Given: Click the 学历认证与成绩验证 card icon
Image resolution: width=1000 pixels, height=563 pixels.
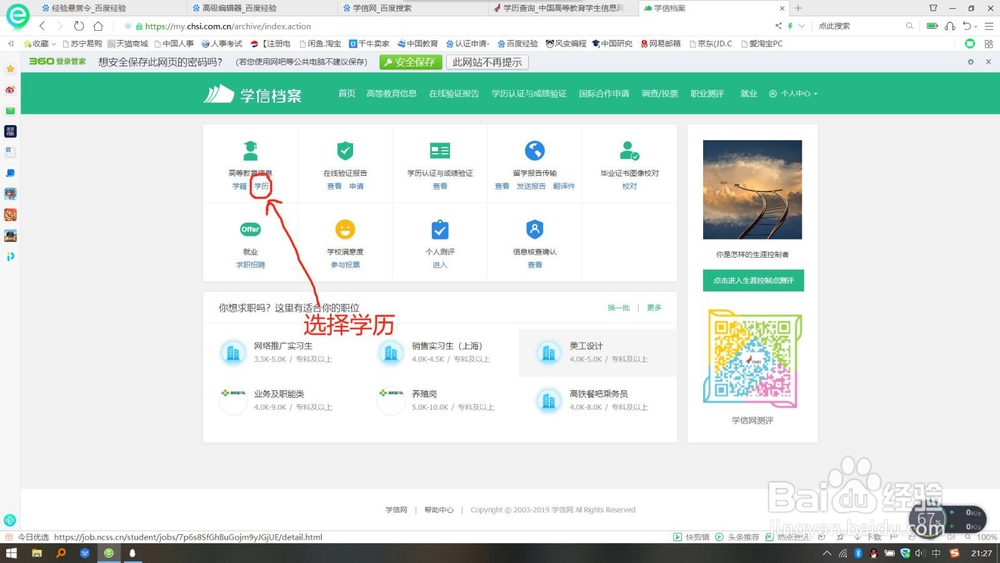Looking at the screenshot, I should click(x=439, y=151).
